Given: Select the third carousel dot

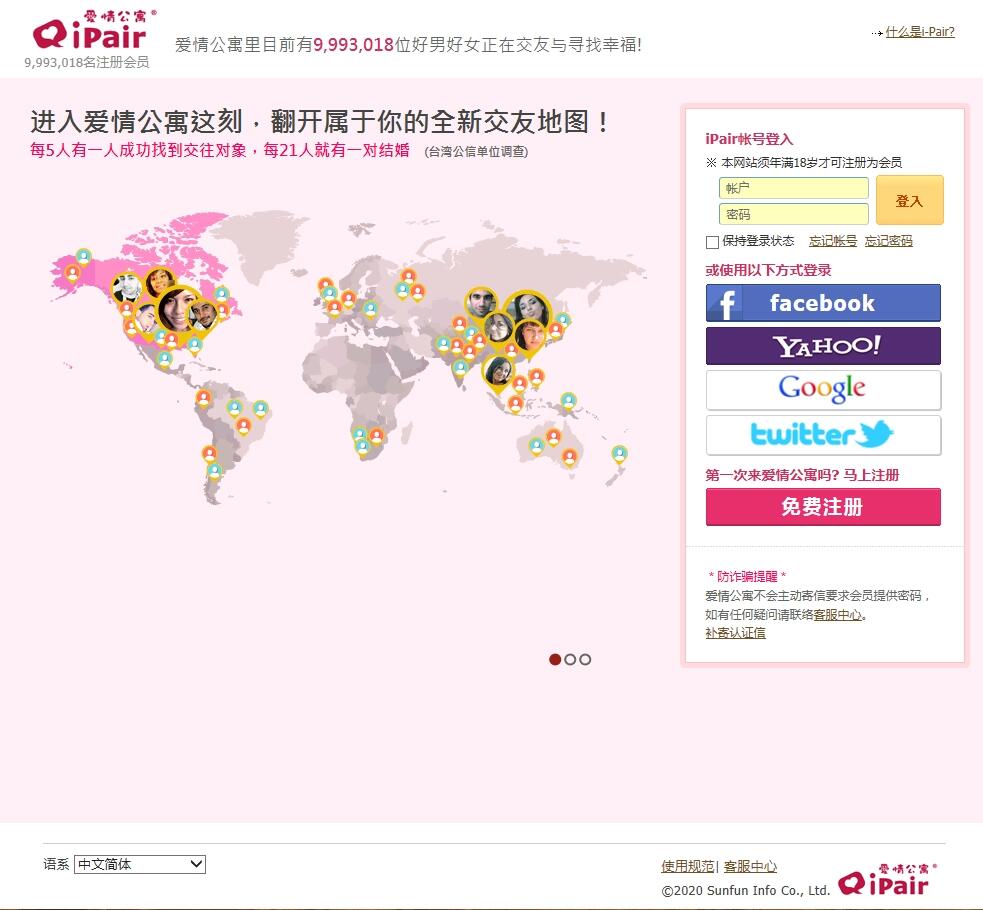Looking at the screenshot, I should (585, 659).
